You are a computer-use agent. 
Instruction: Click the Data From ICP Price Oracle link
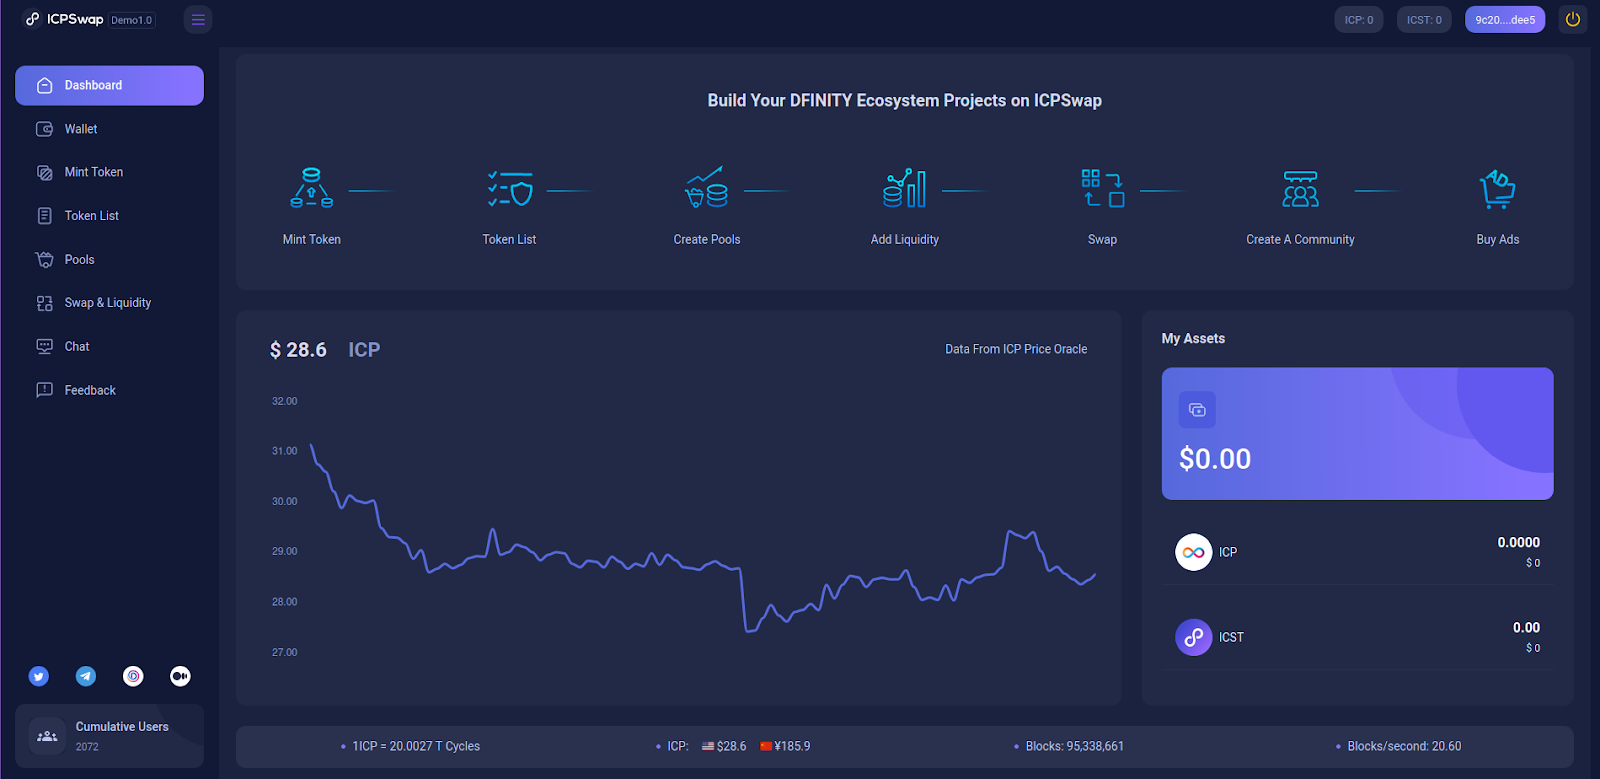[1016, 350]
